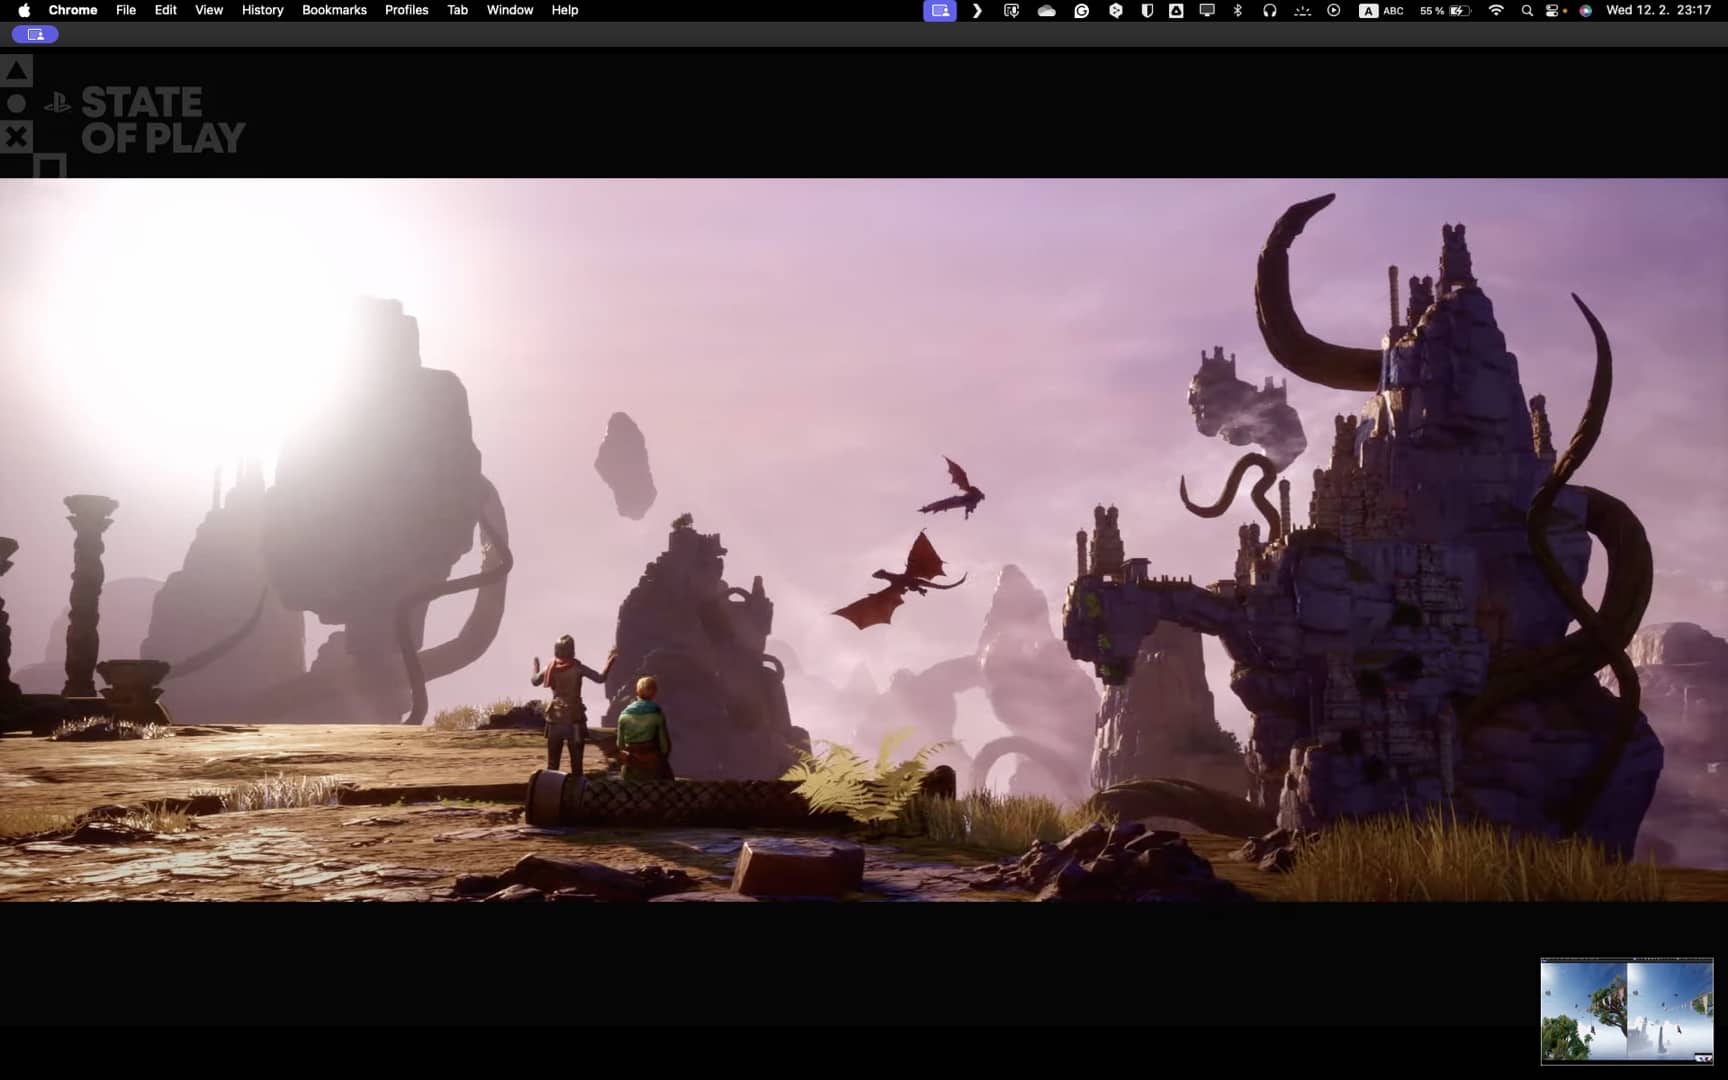Open the Help menu

tap(565, 10)
